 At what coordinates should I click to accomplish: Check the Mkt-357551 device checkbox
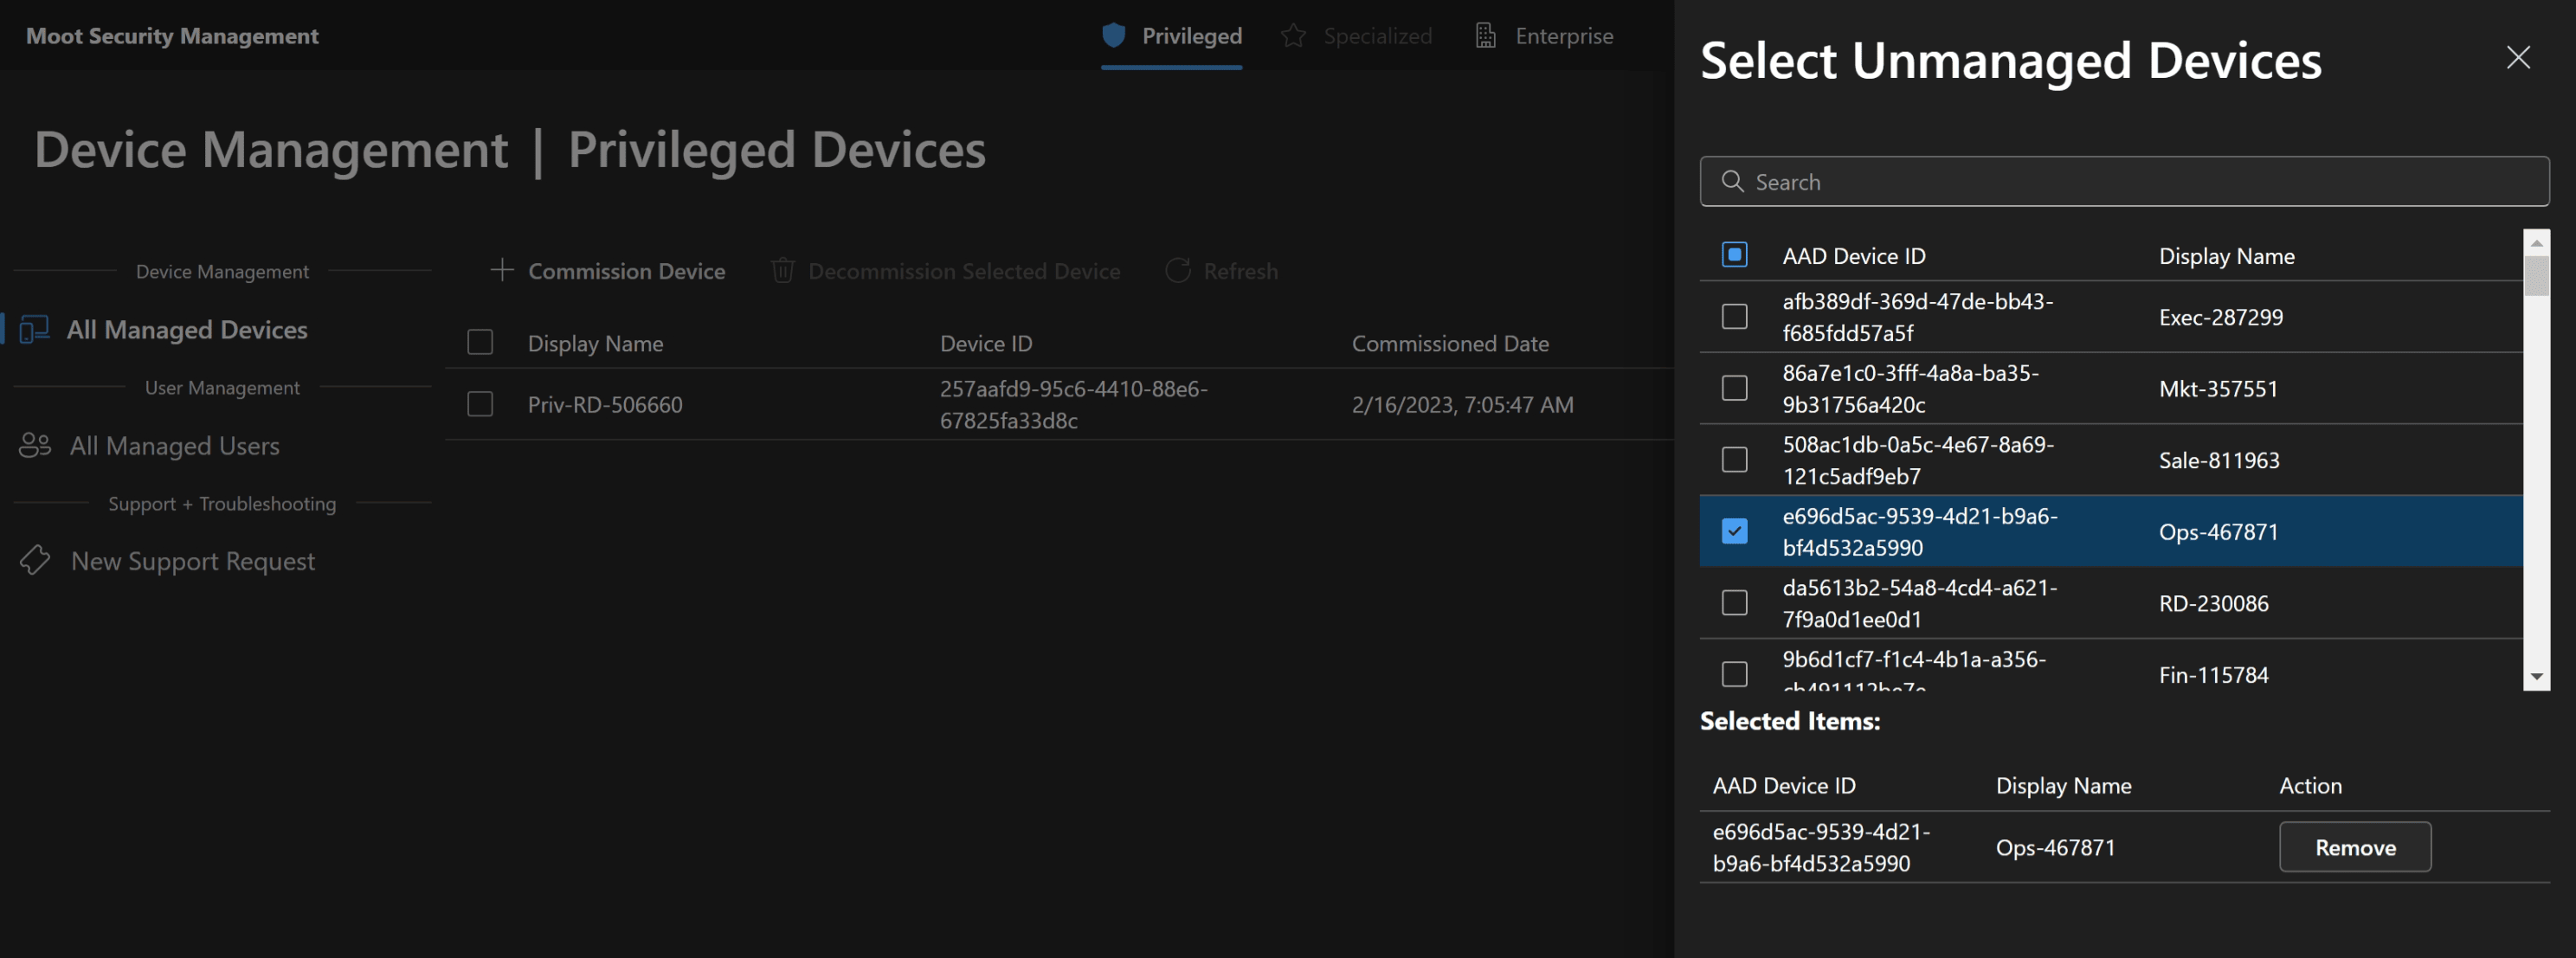point(1734,387)
